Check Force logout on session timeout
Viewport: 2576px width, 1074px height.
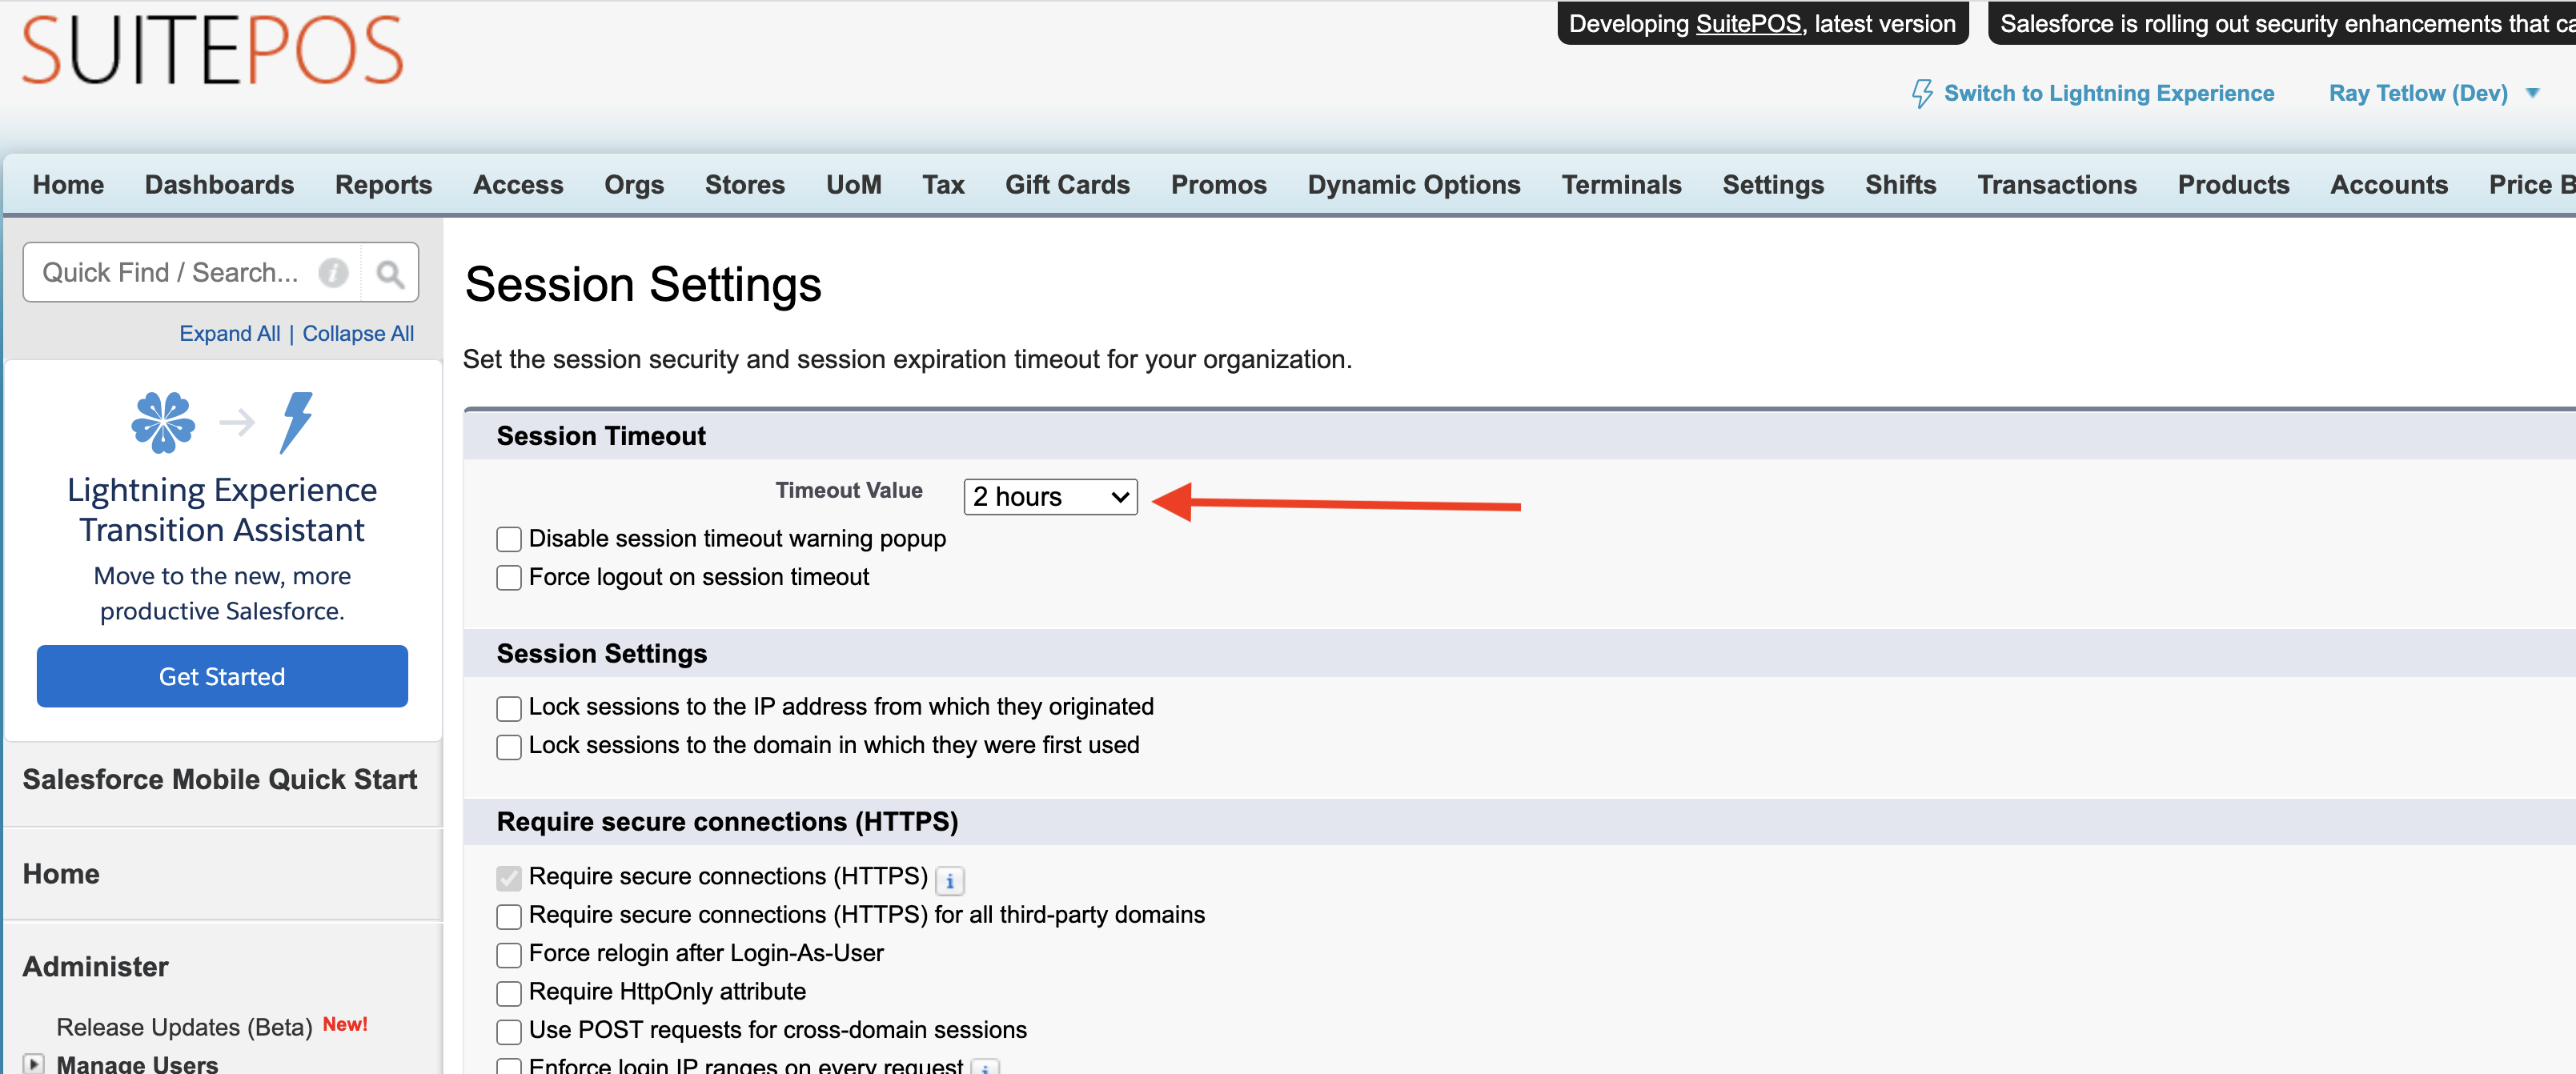[x=509, y=578]
